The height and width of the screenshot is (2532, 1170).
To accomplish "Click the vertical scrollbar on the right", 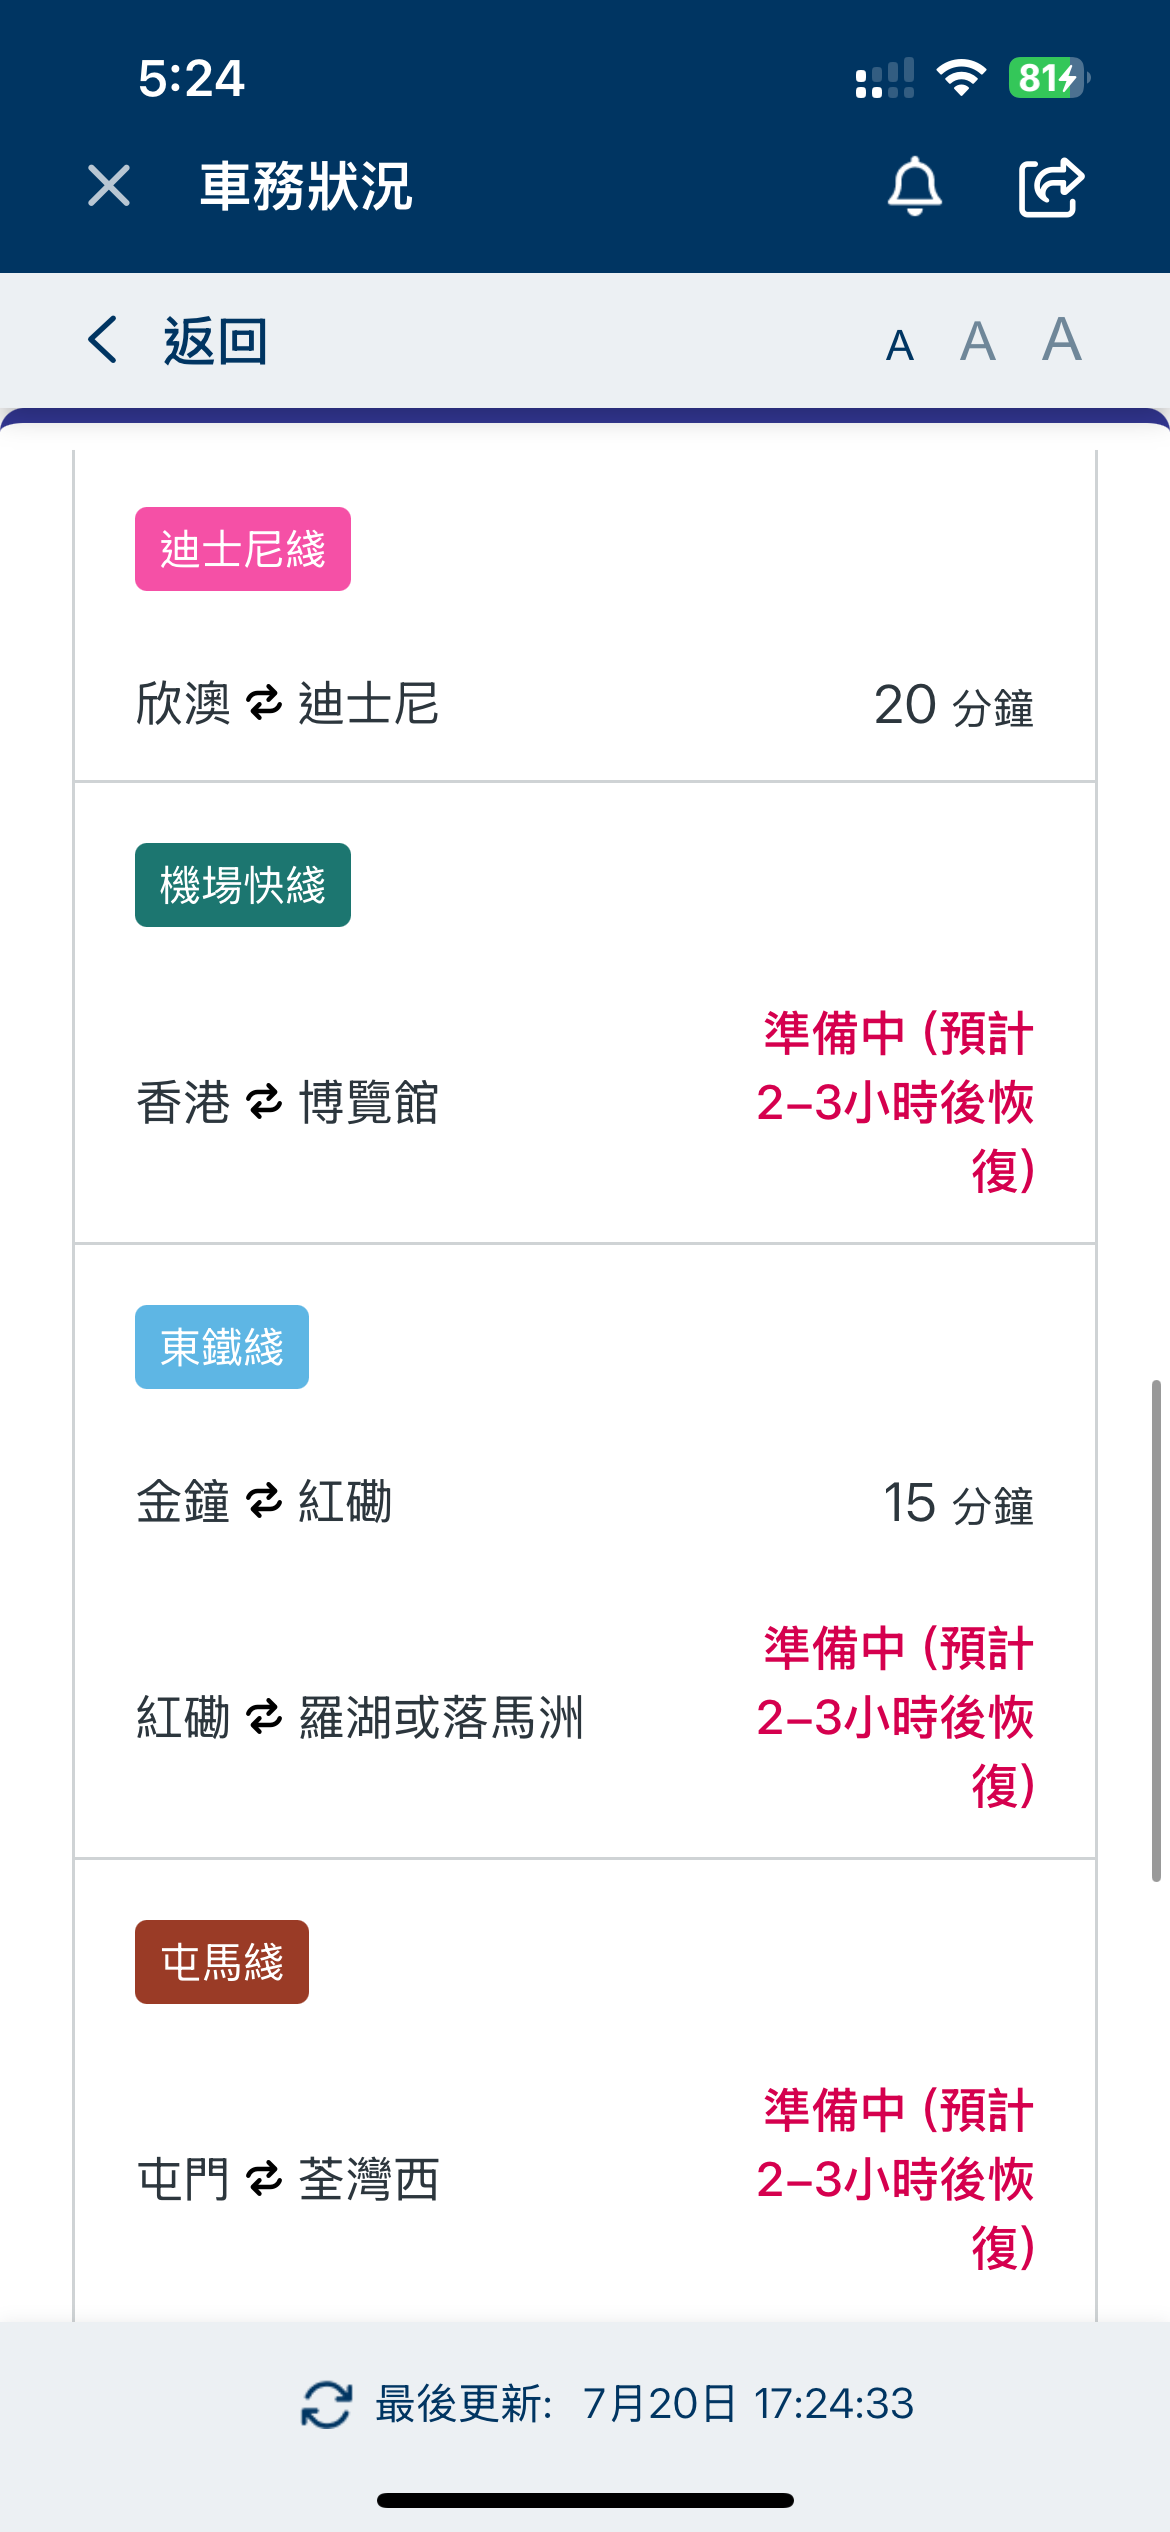I will click(x=1156, y=1630).
